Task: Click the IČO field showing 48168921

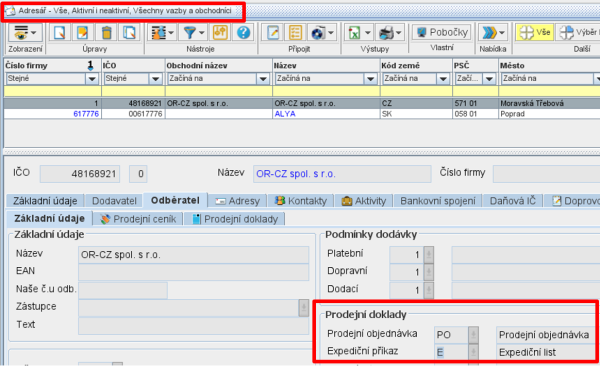Action: pyautogui.click(x=80, y=174)
